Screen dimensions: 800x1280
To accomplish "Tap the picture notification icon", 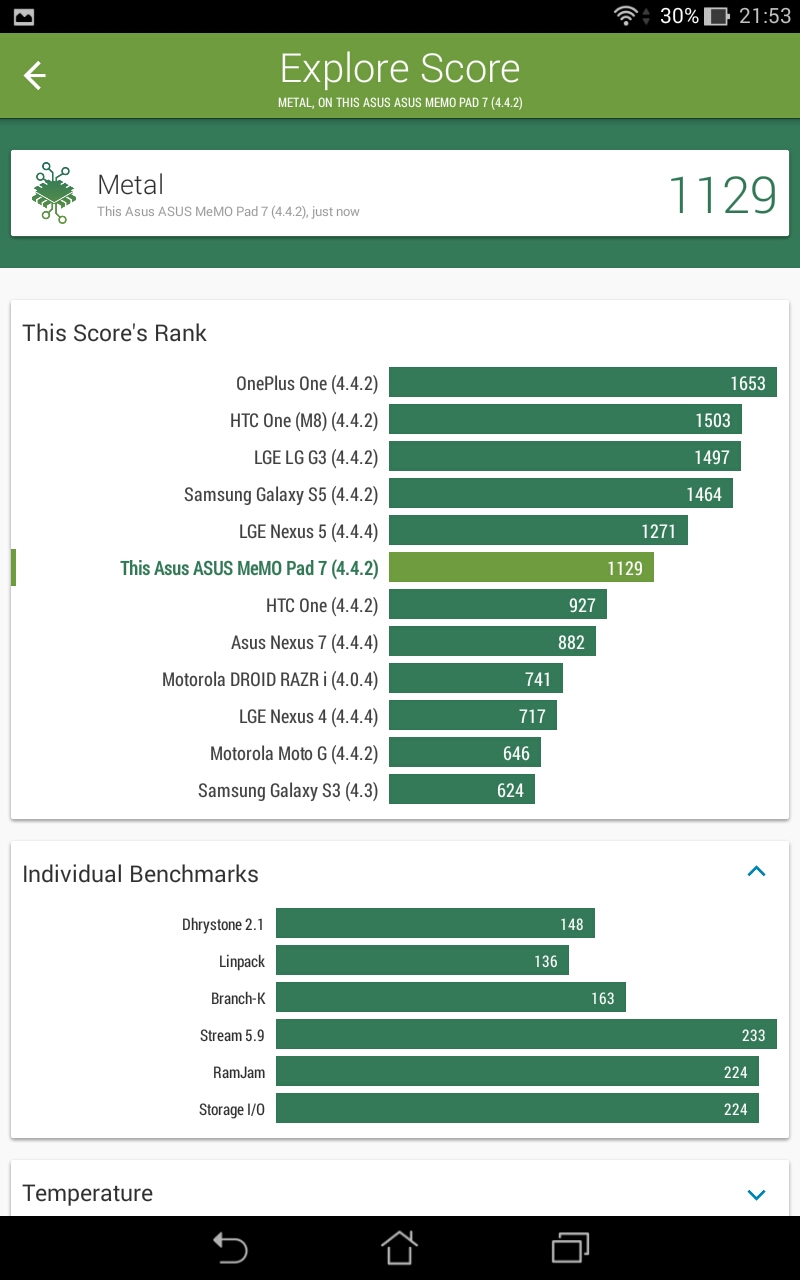I will [x=22, y=16].
